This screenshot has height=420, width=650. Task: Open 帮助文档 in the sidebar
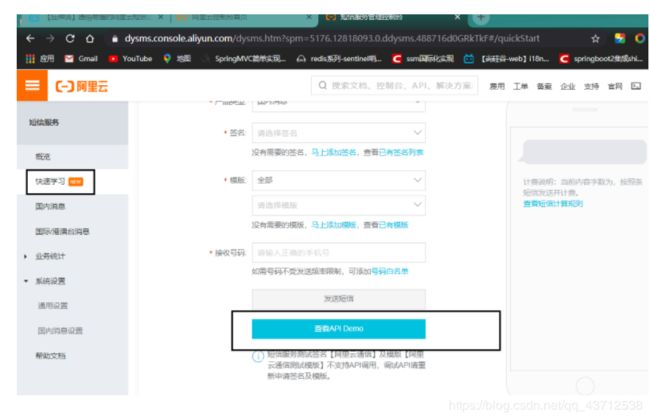click(50, 355)
